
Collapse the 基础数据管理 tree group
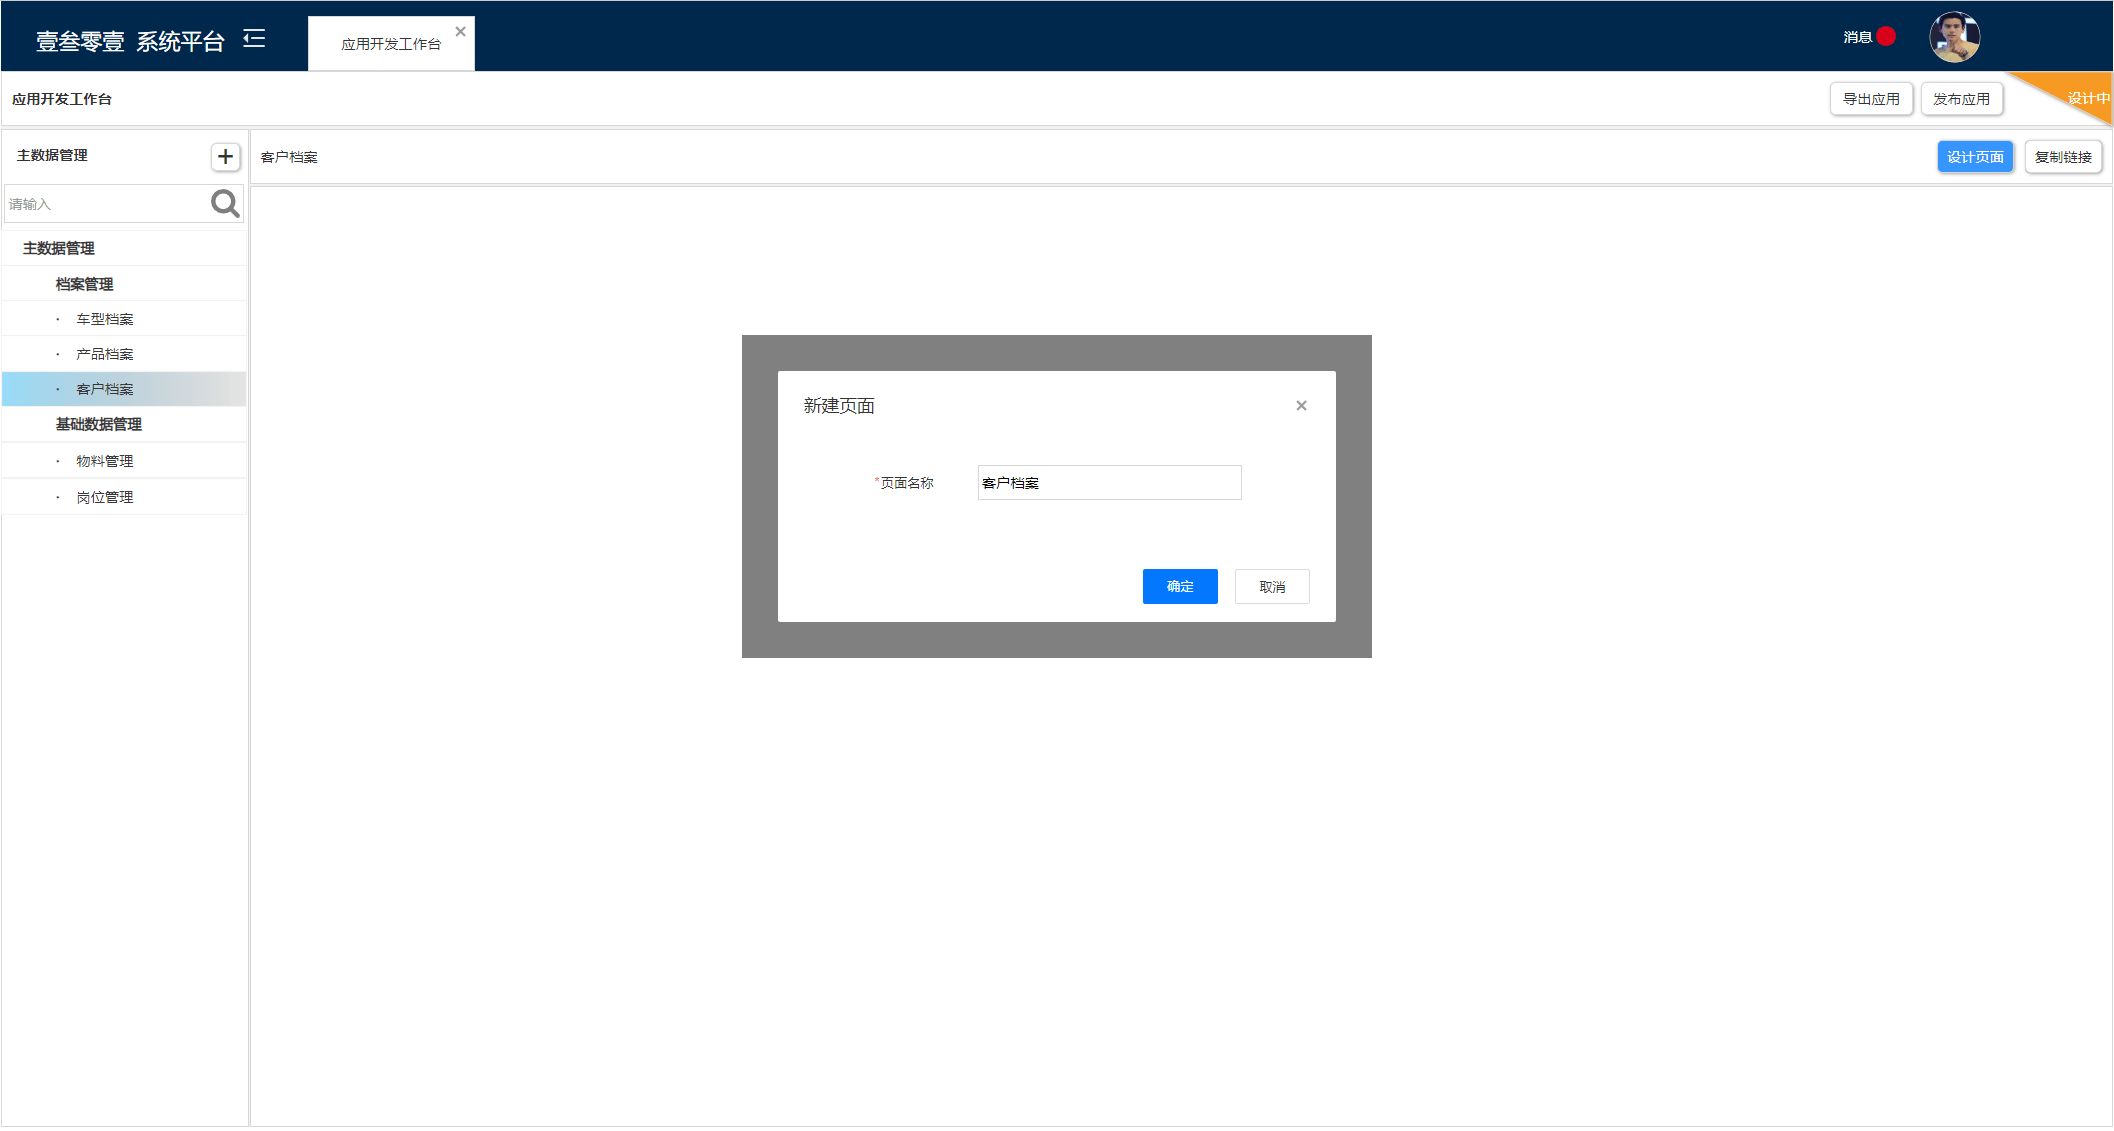click(x=98, y=425)
